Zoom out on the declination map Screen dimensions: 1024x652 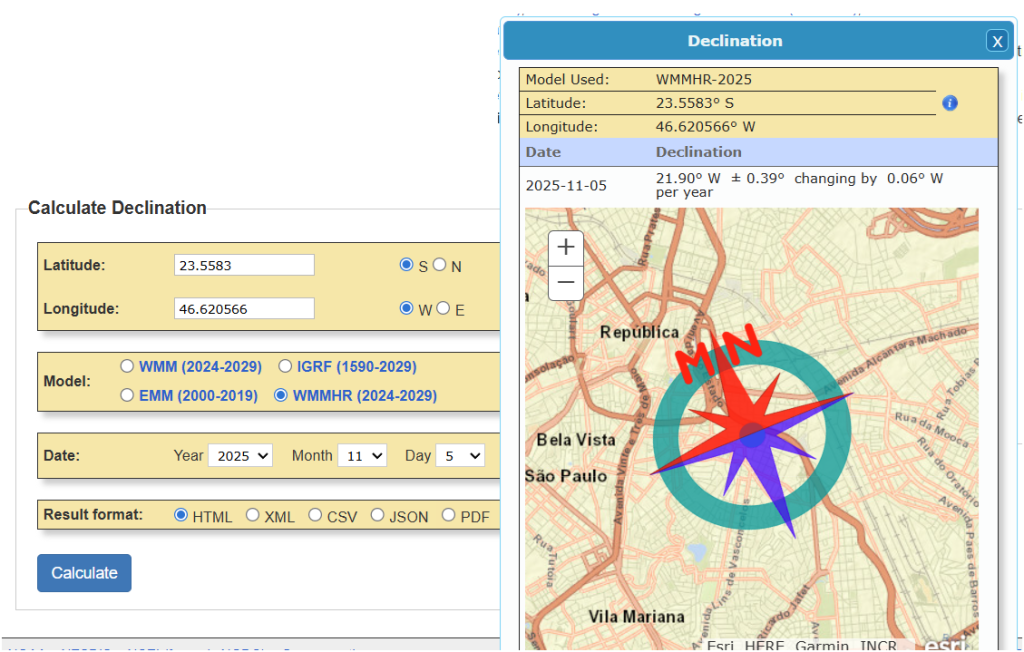click(566, 283)
